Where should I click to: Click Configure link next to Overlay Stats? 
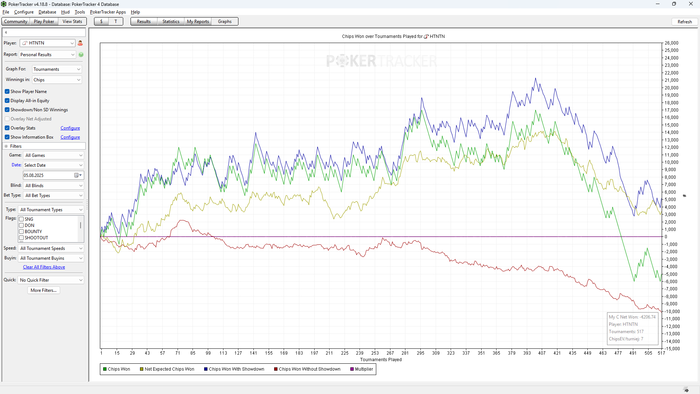[x=70, y=128]
